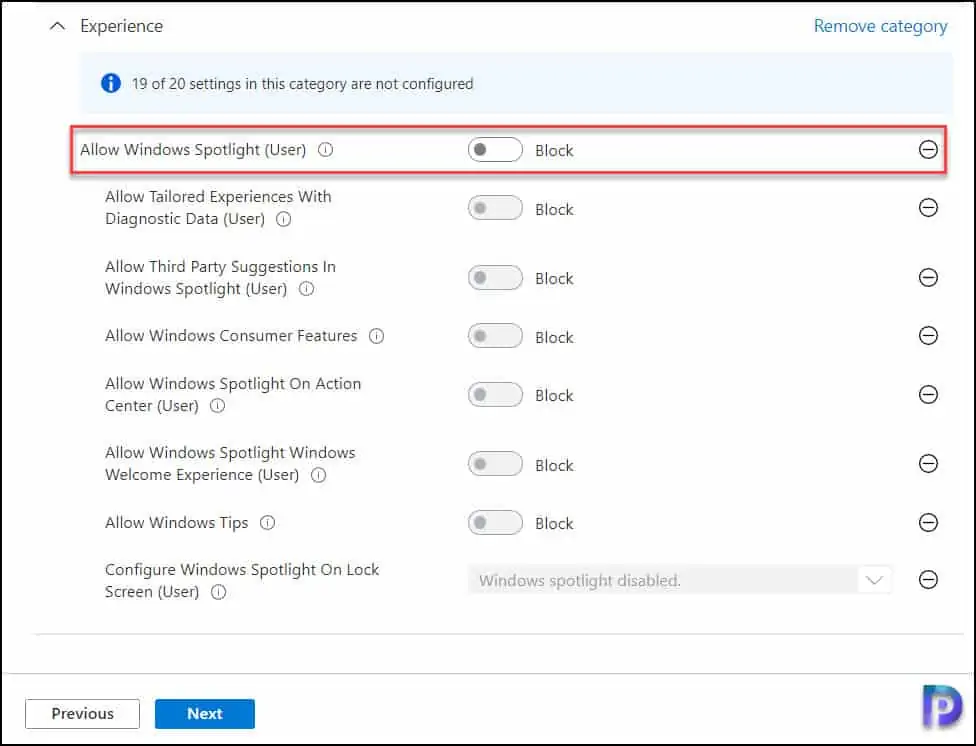Click the Next button
The height and width of the screenshot is (746, 976).
point(205,714)
